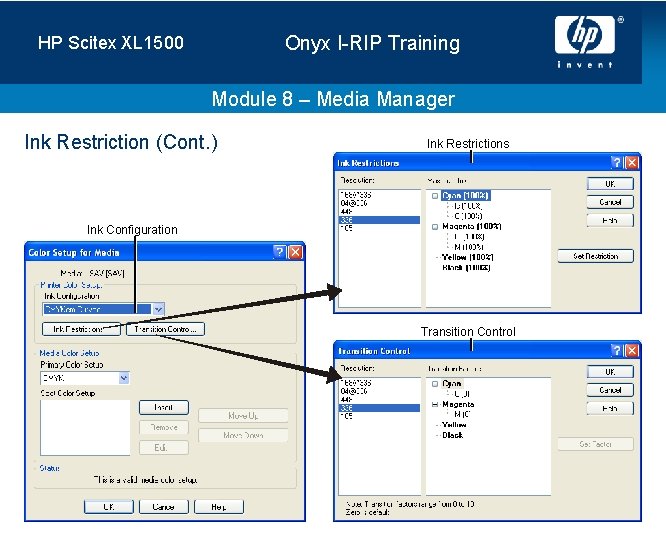
Task: Select Yellow (100%) in the Ink Restrictions tree
Action: click(468, 257)
